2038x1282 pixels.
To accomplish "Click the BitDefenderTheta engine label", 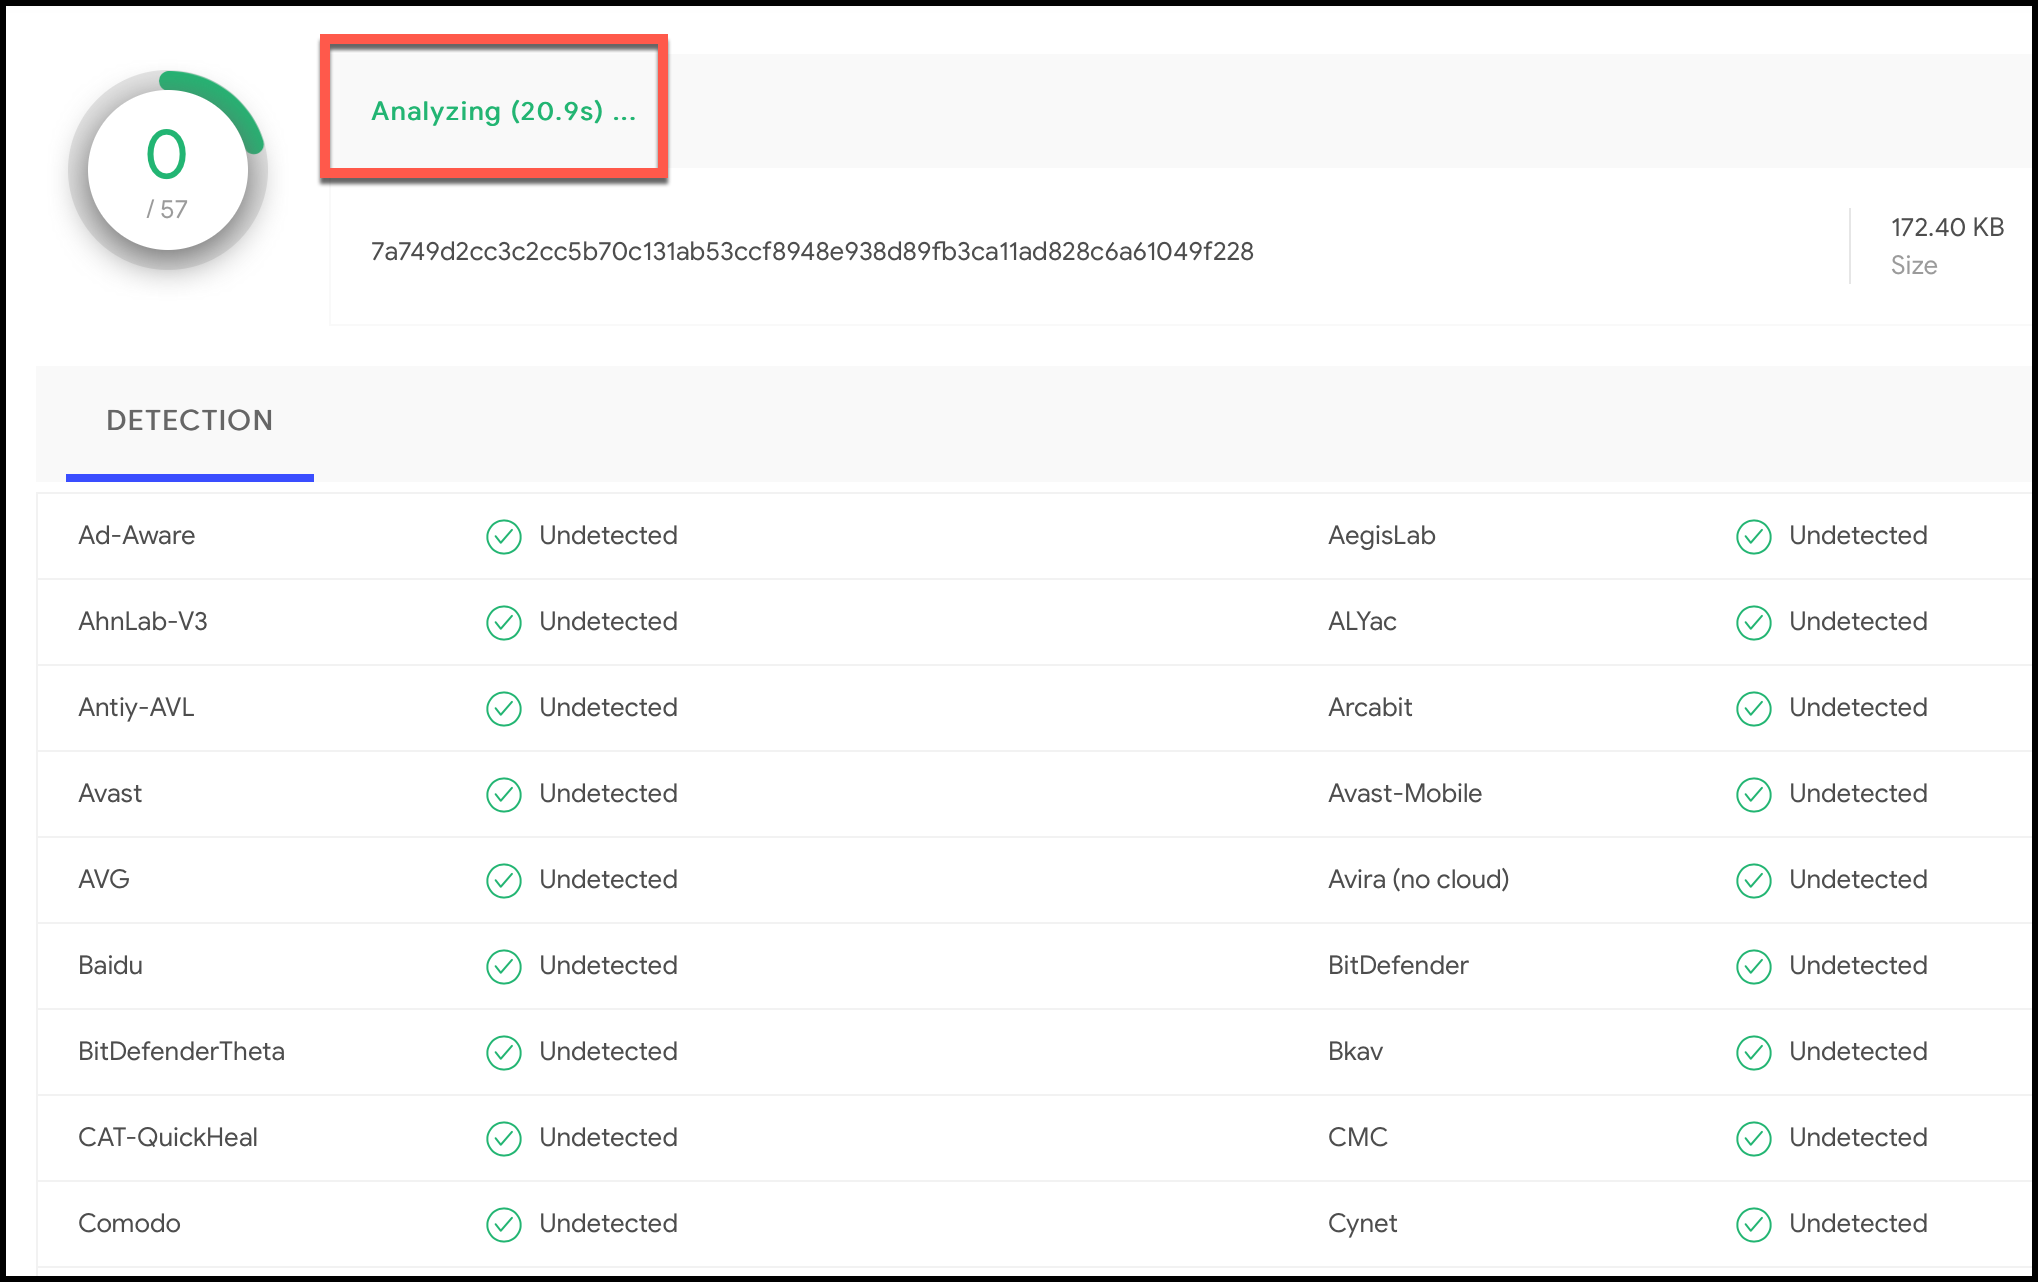I will pyautogui.click(x=181, y=1052).
